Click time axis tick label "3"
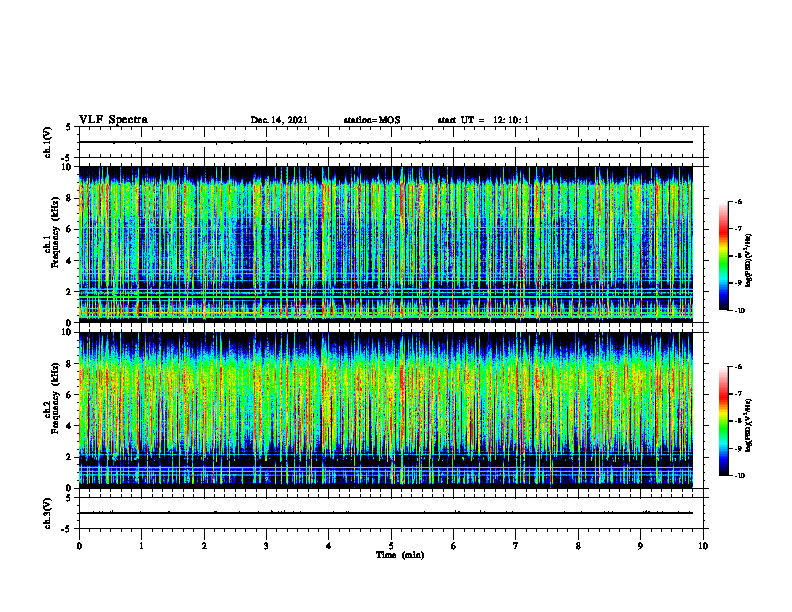 pos(266,546)
